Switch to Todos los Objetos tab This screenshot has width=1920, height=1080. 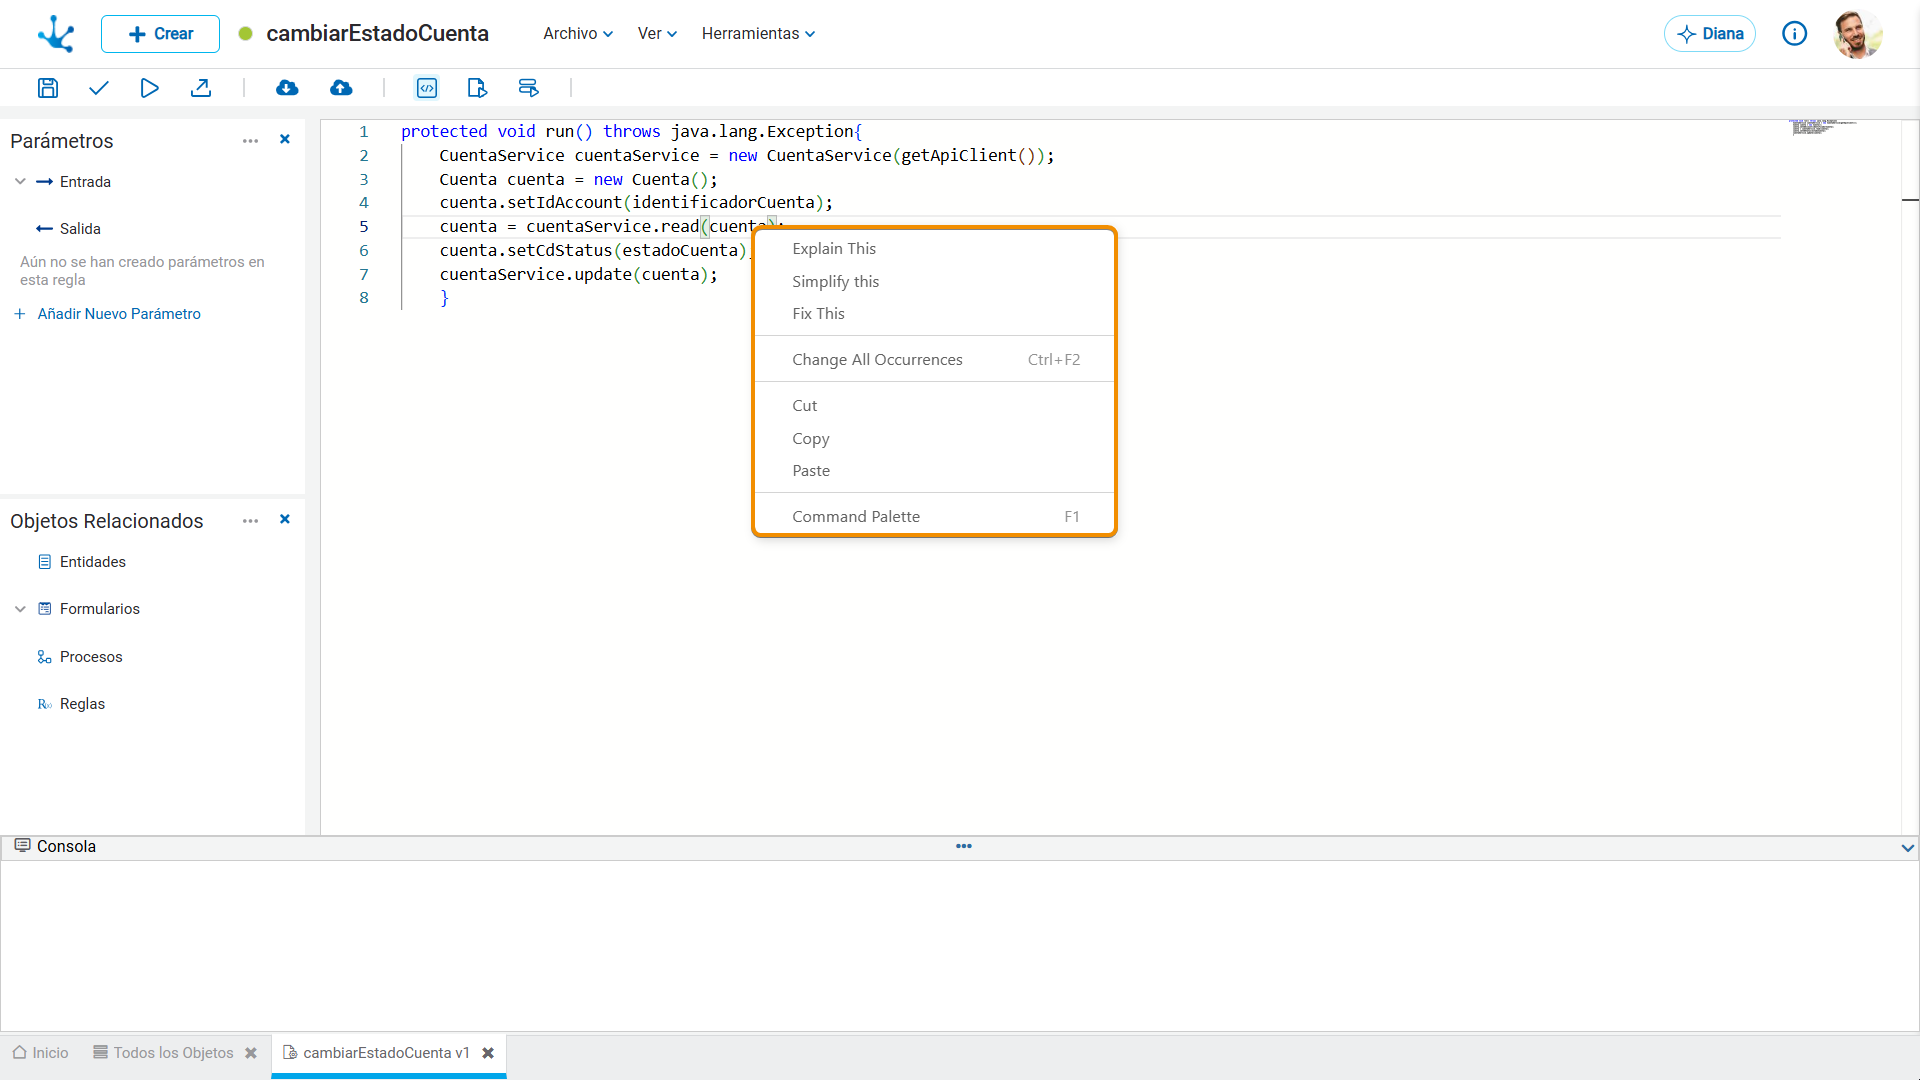tap(163, 1053)
